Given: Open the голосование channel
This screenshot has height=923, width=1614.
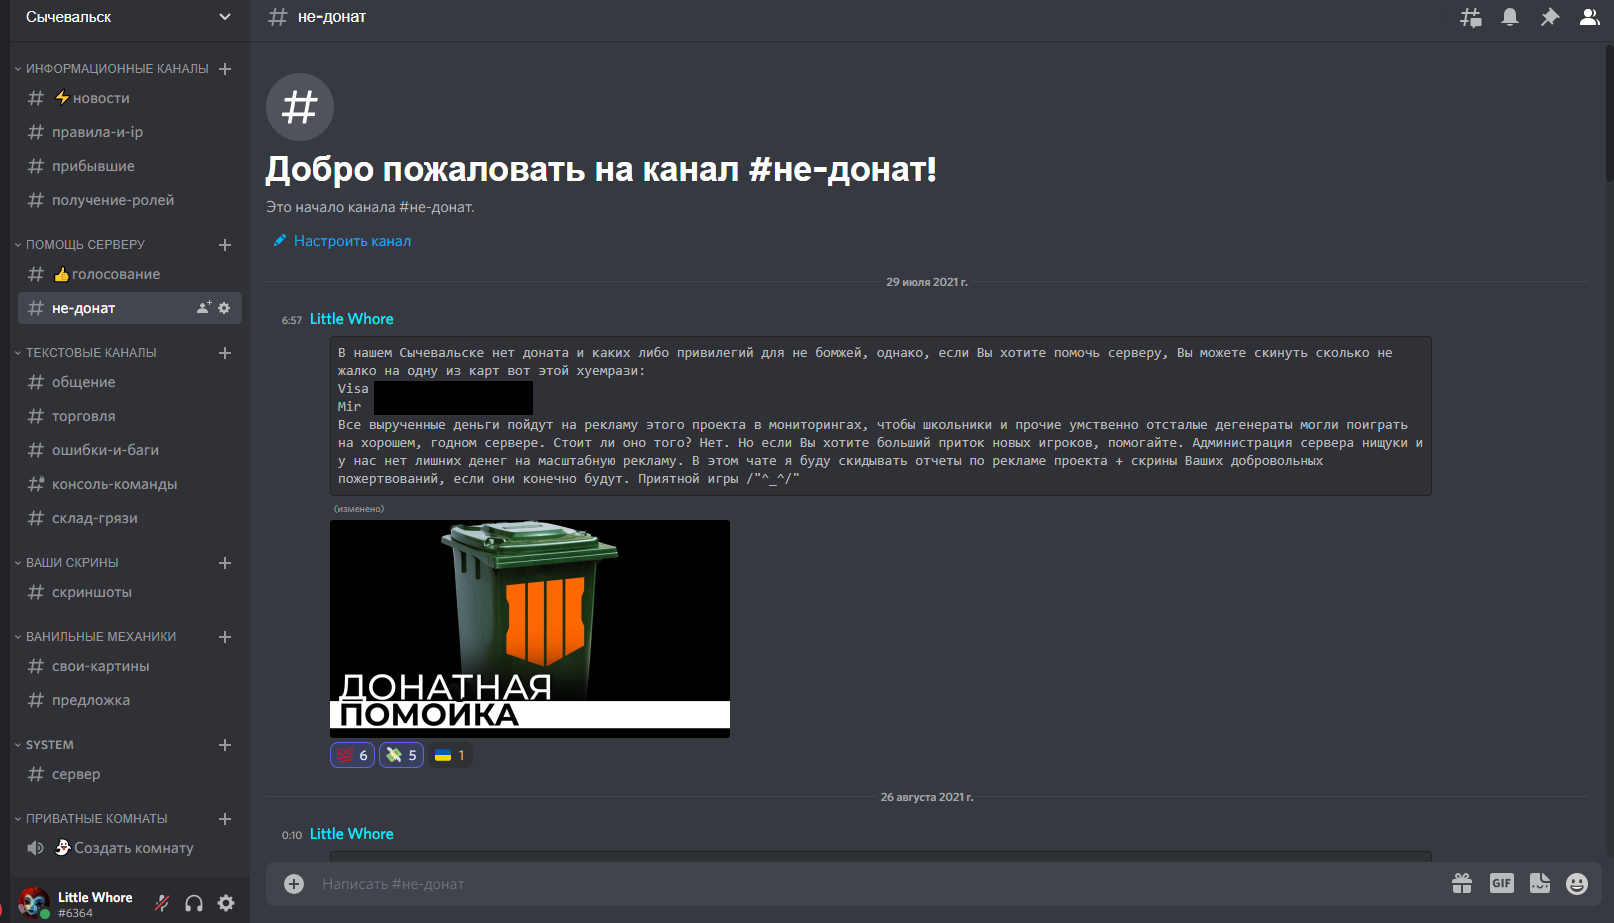Looking at the screenshot, I should (130, 274).
